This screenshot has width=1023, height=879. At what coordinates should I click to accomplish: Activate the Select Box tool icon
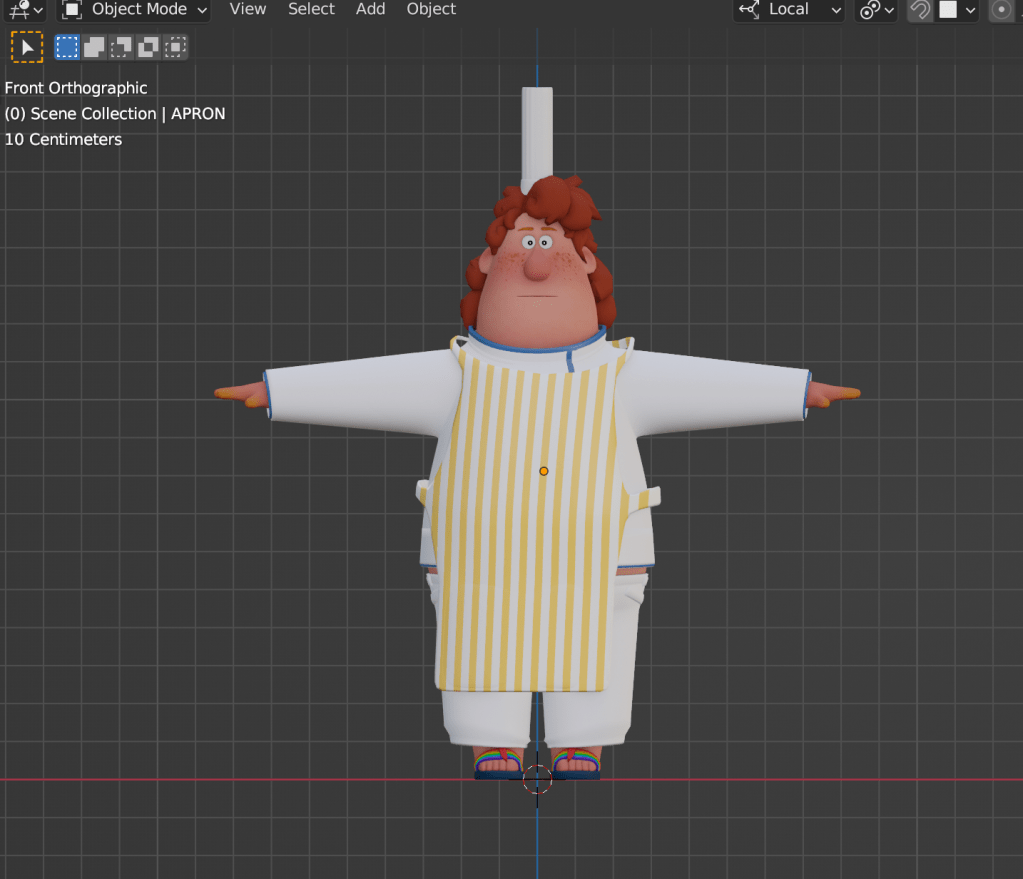(x=27, y=47)
